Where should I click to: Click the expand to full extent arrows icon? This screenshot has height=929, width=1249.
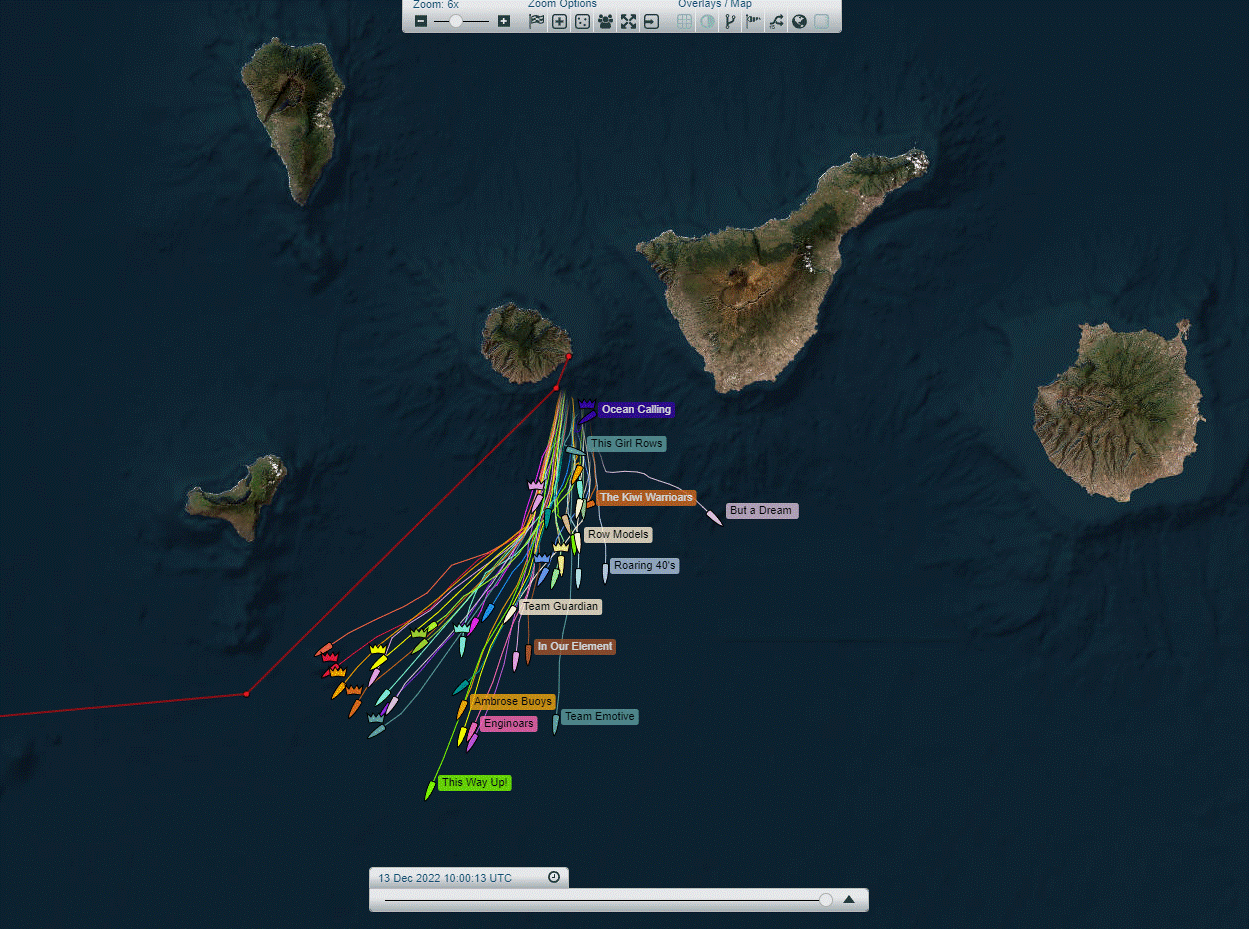pos(628,21)
